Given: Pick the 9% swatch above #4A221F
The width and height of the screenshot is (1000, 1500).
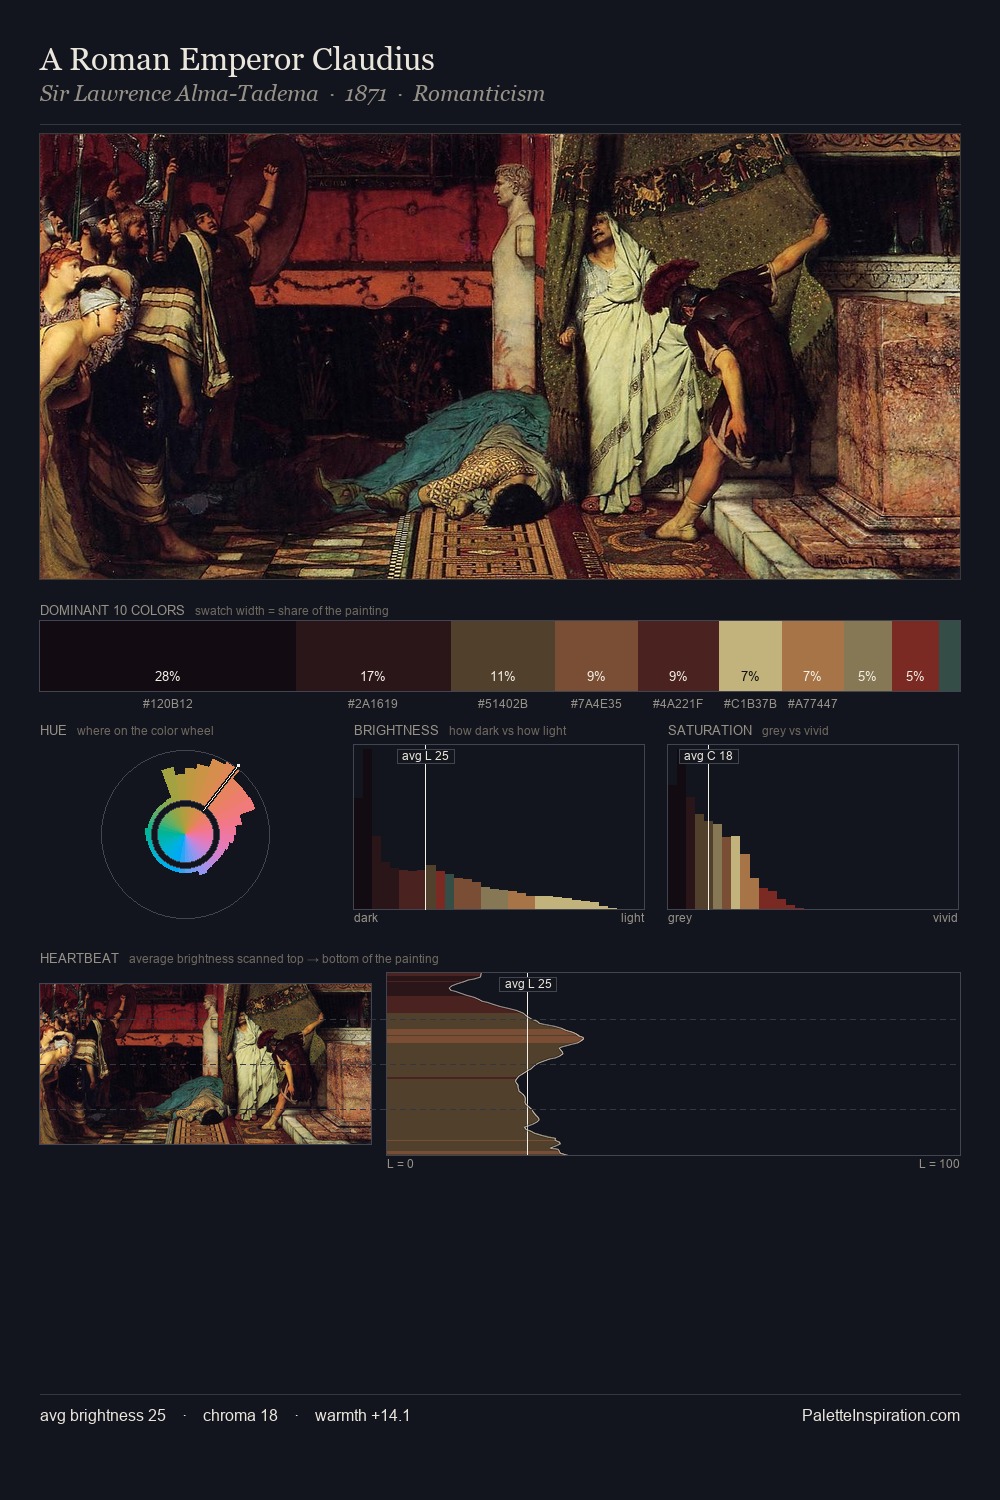Looking at the screenshot, I should click(x=678, y=656).
